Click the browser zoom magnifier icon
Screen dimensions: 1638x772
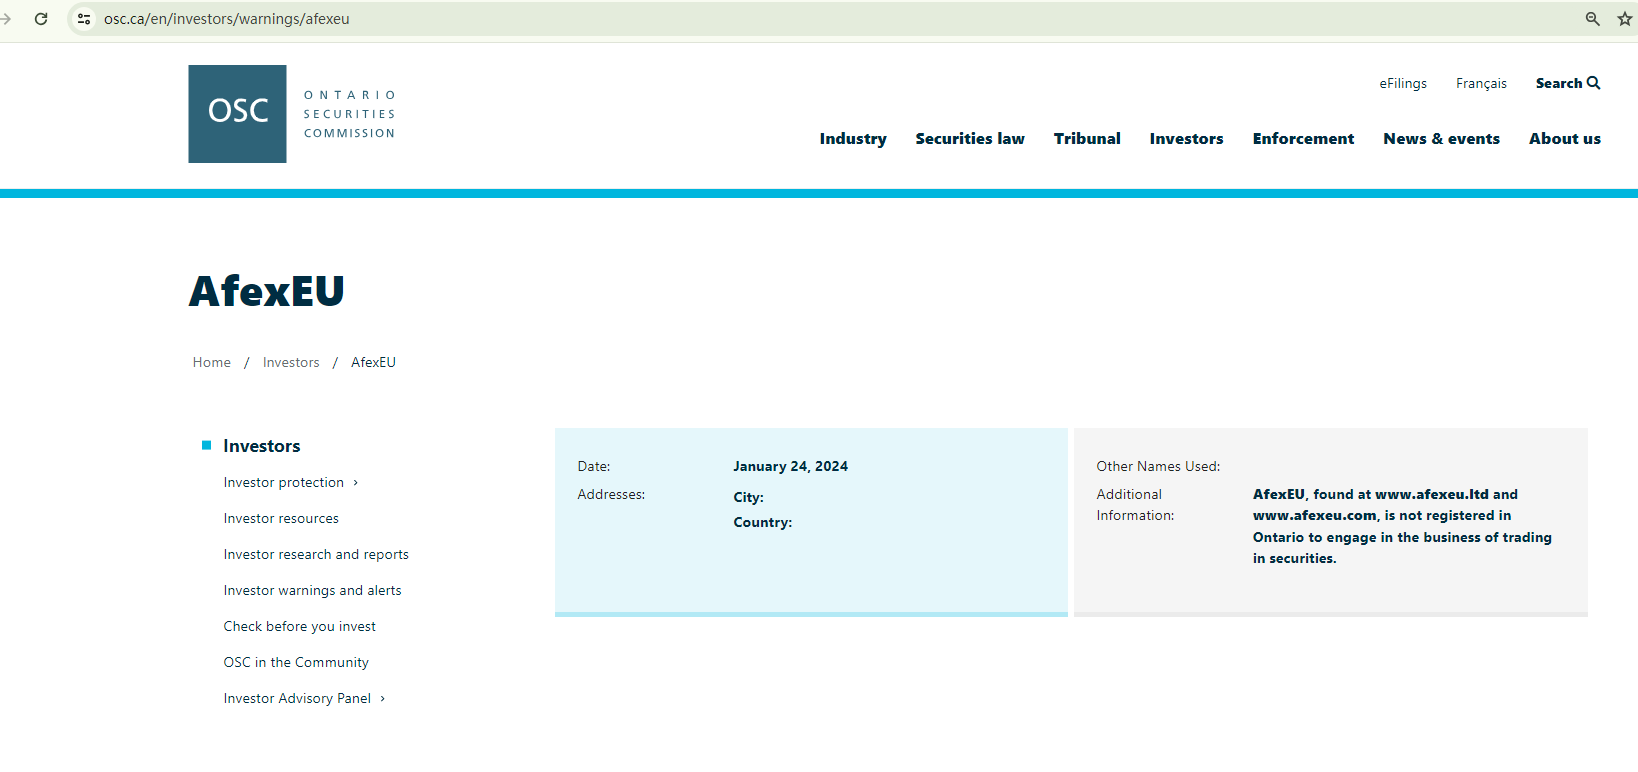tap(1592, 19)
